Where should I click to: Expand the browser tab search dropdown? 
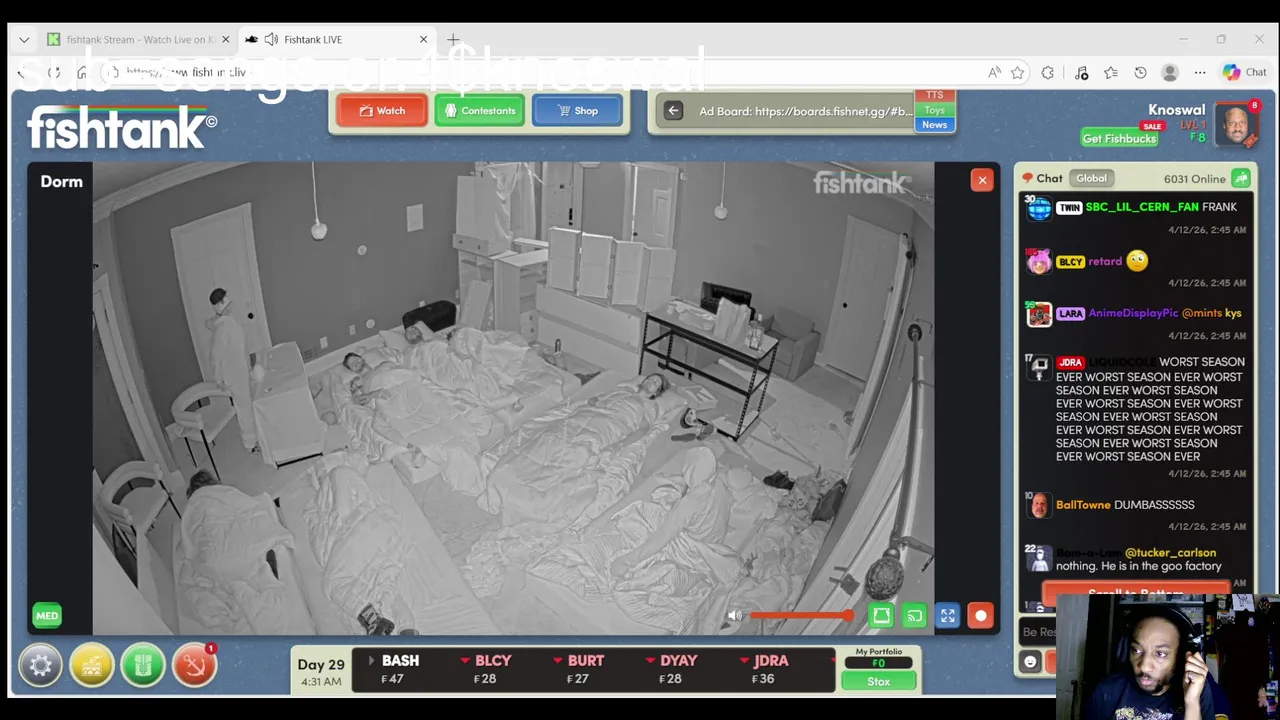point(24,39)
